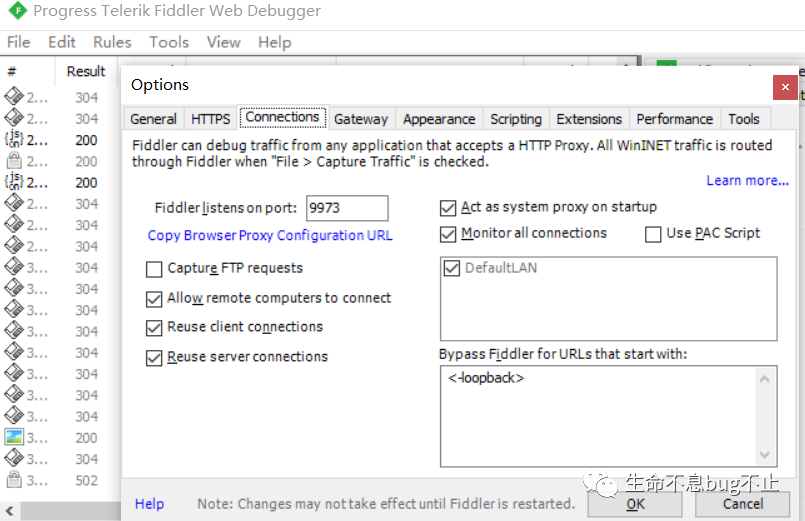
Task: Toggle Act as system proxy on startup
Action: click(448, 208)
